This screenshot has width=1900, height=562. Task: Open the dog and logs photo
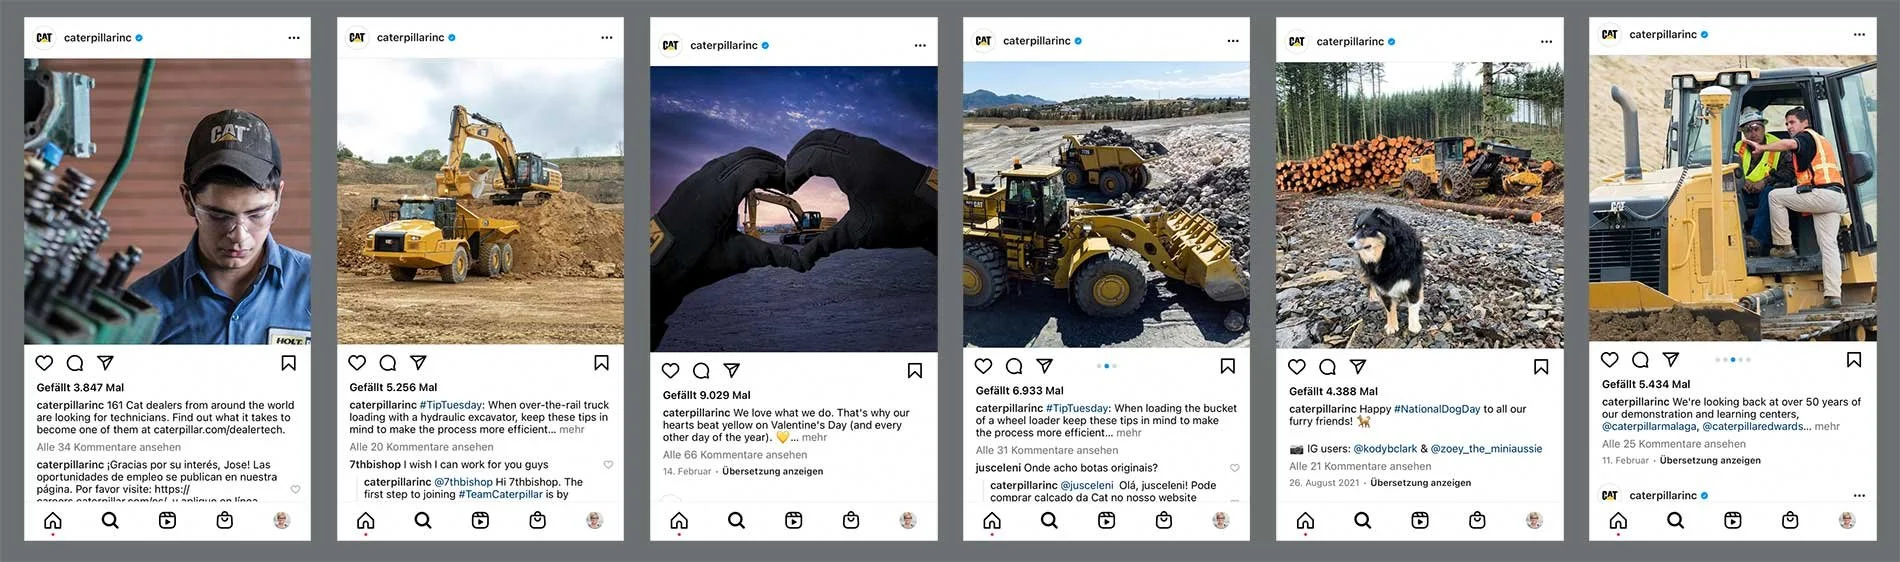1420,205
